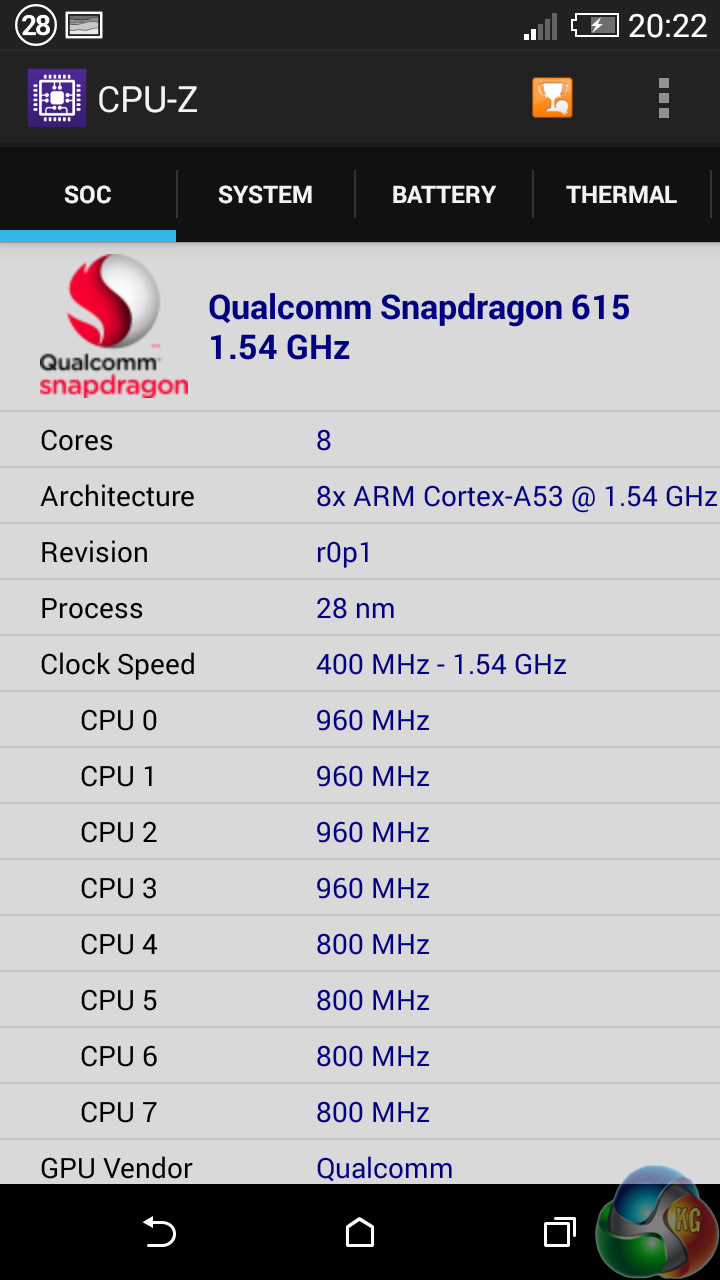Tap the CPU-Z app chip icon
The image size is (720, 1280).
pyautogui.click(x=56, y=98)
